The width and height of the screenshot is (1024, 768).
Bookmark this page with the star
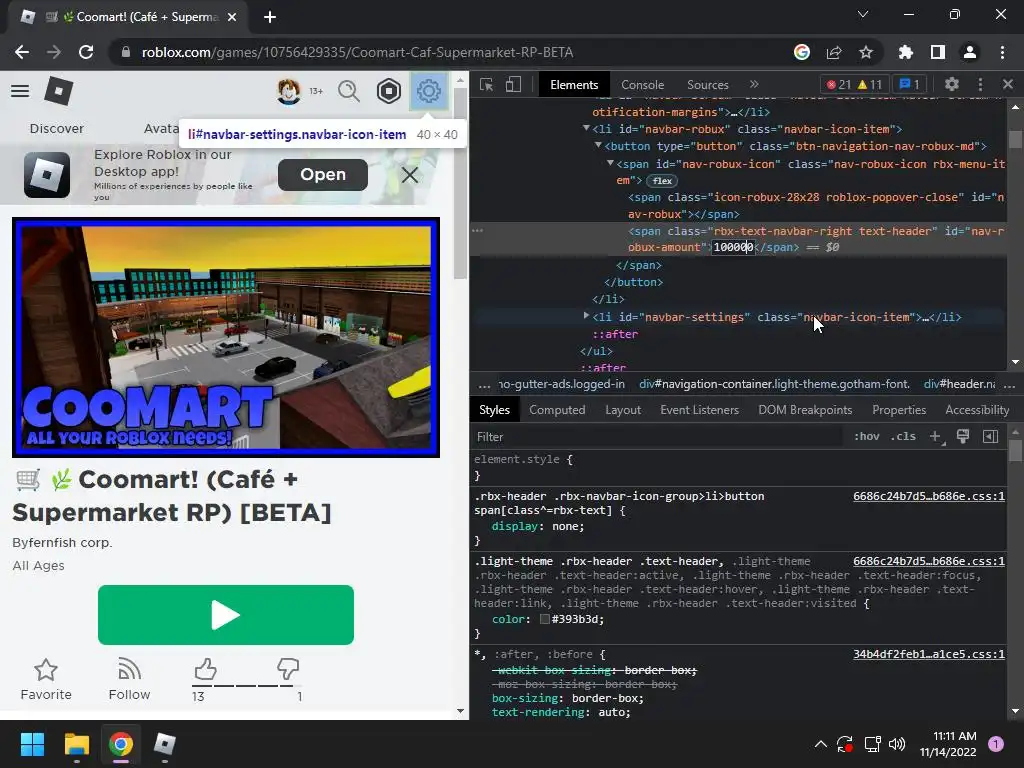click(866, 52)
